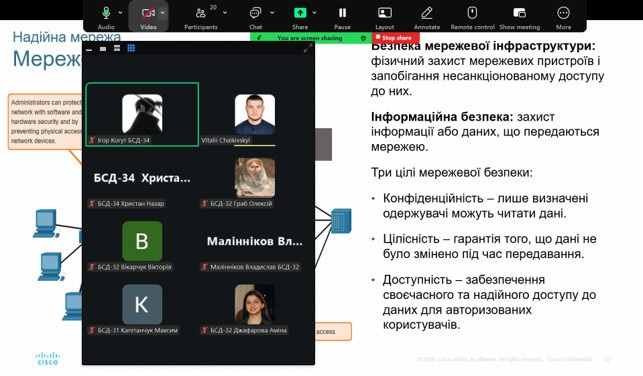Click the green Share screen icon
Viewport: 643px width, 376px height.
coord(300,13)
